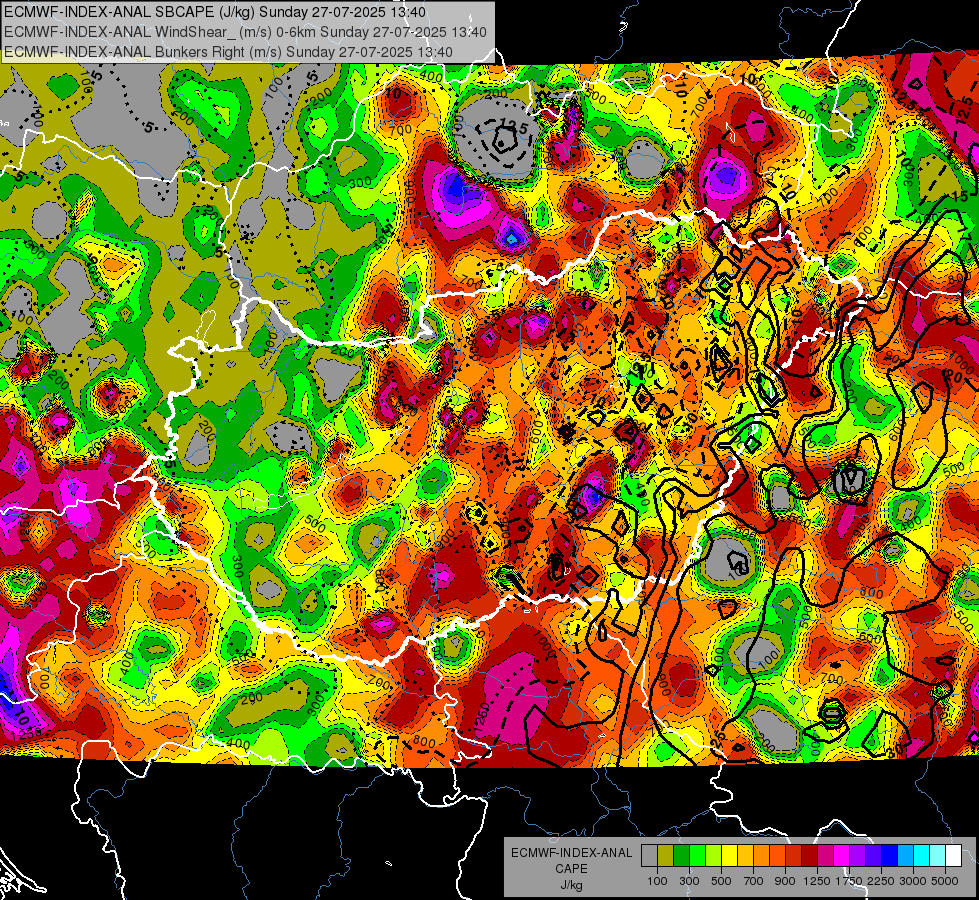Click the 1750 value on the legend scale

coord(849,881)
